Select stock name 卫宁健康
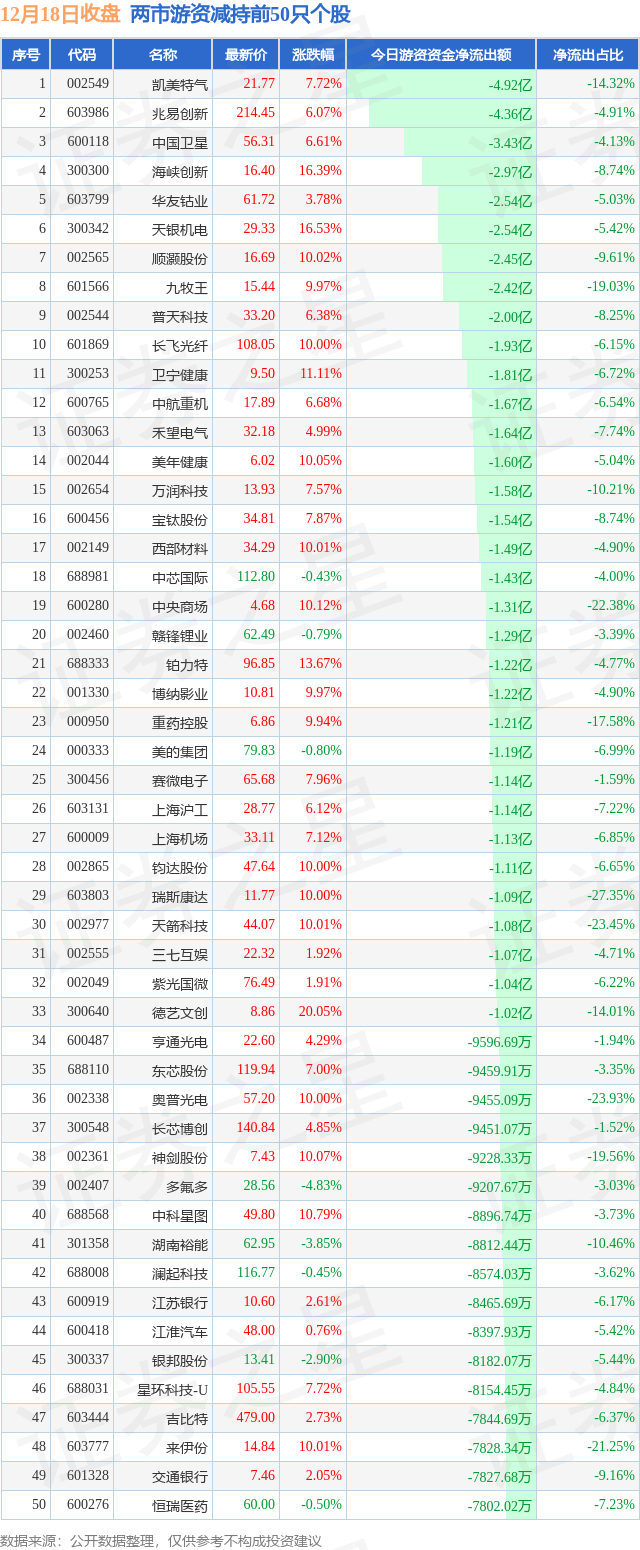Image resolution: width=640 pixels, height=1550 pixels. 180,374
